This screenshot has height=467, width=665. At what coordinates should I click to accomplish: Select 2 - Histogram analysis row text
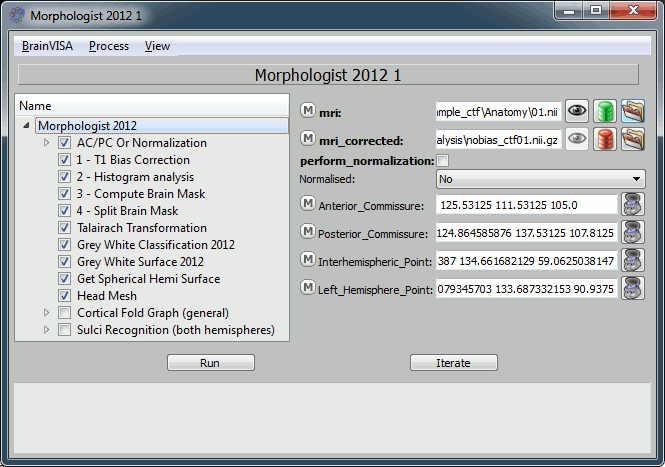[135, 177]
